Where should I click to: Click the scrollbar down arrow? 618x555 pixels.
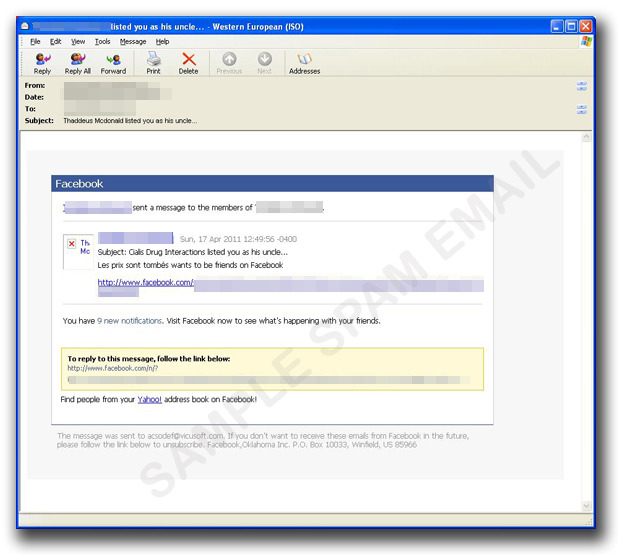pyautogui.click(x=586, y=506)
